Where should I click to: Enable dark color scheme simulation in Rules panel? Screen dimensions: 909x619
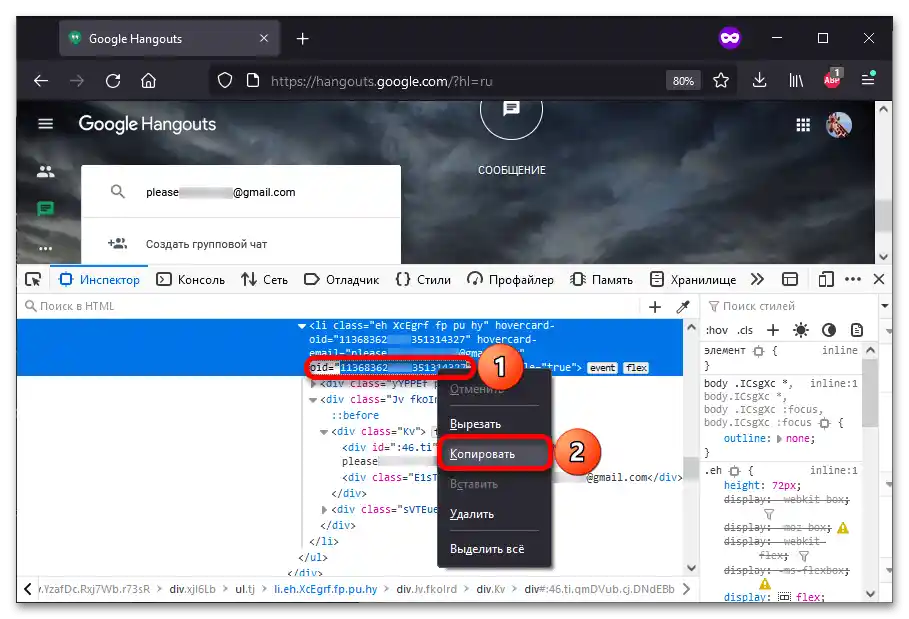(x=829, y=329)
